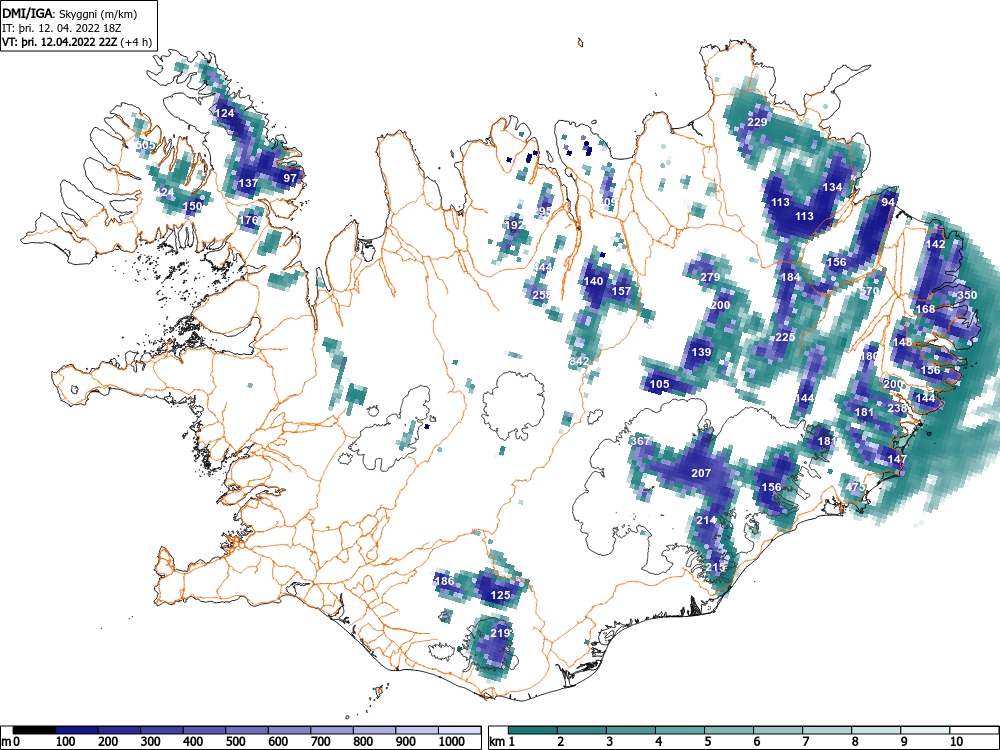Click visibility value 134 on the map

(832, 187)
